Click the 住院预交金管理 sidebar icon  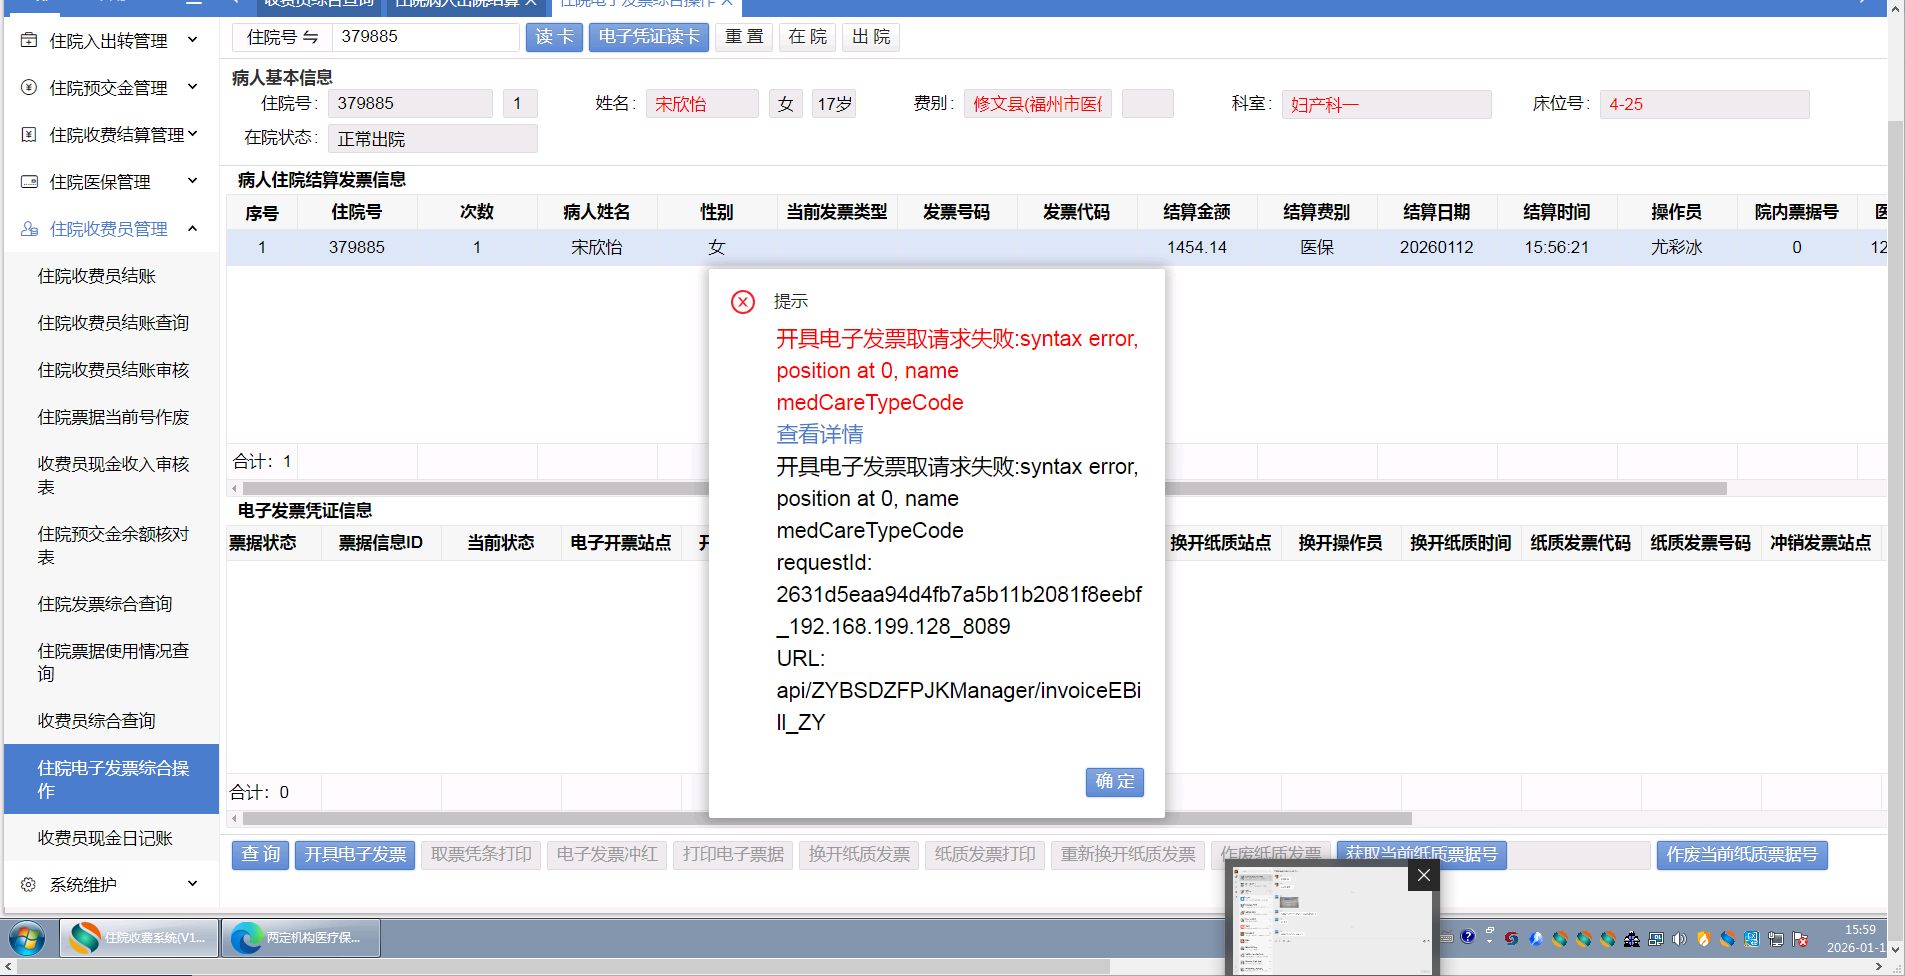29,88
